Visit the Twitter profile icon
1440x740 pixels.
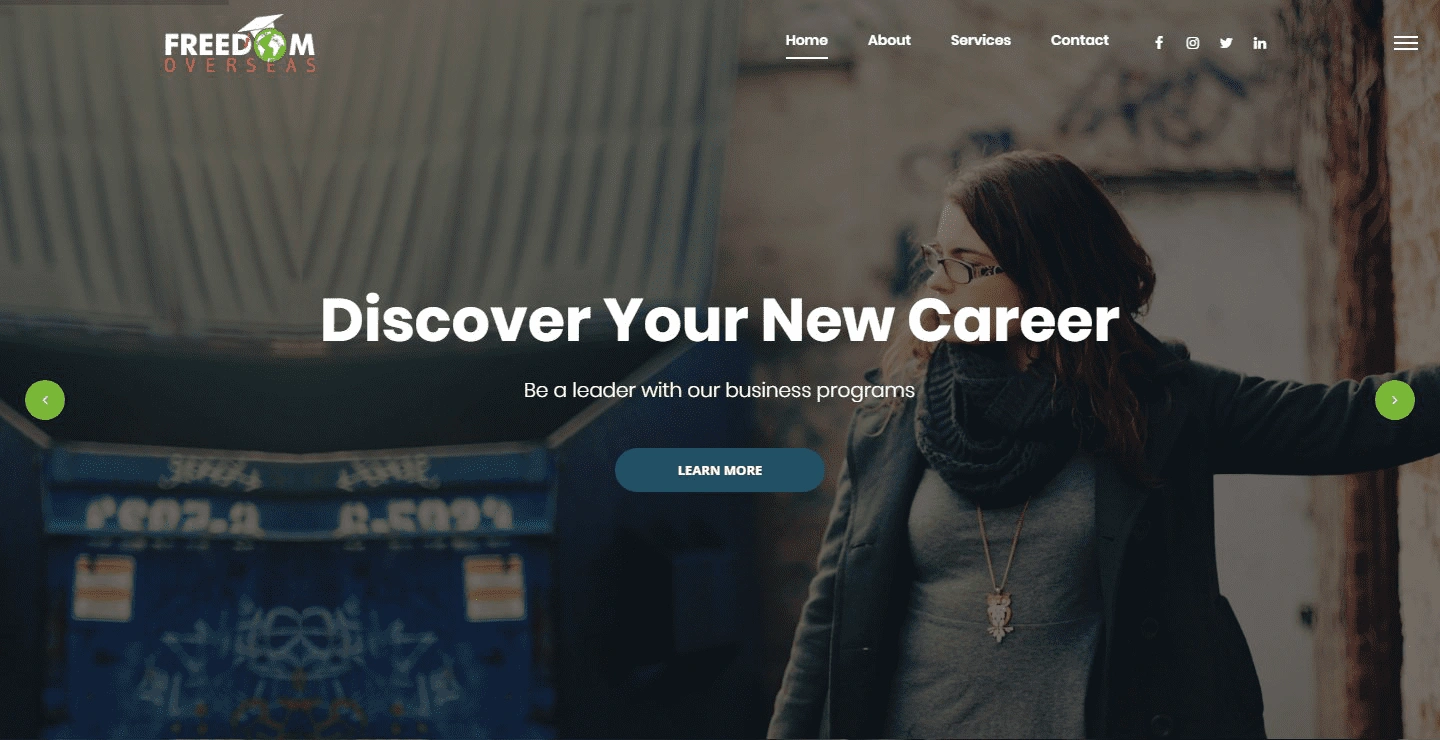(1226, 43)
